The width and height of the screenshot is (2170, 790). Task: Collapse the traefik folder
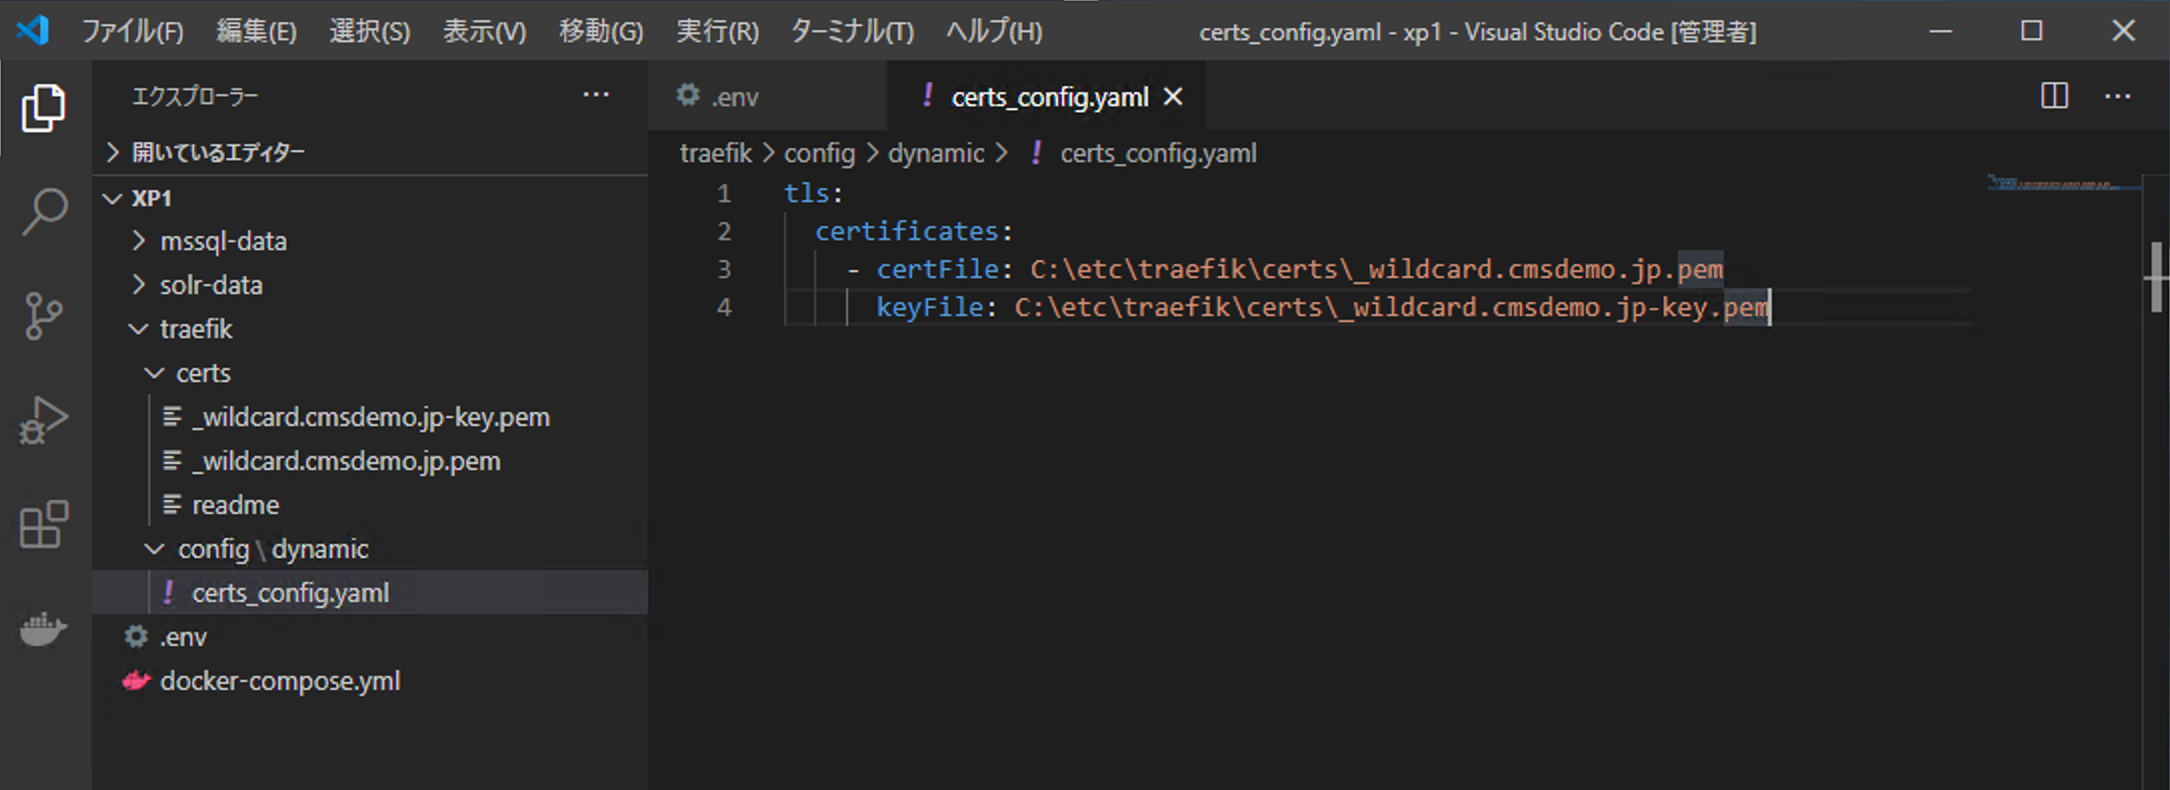pyautogui.click(x=139, y=329)
